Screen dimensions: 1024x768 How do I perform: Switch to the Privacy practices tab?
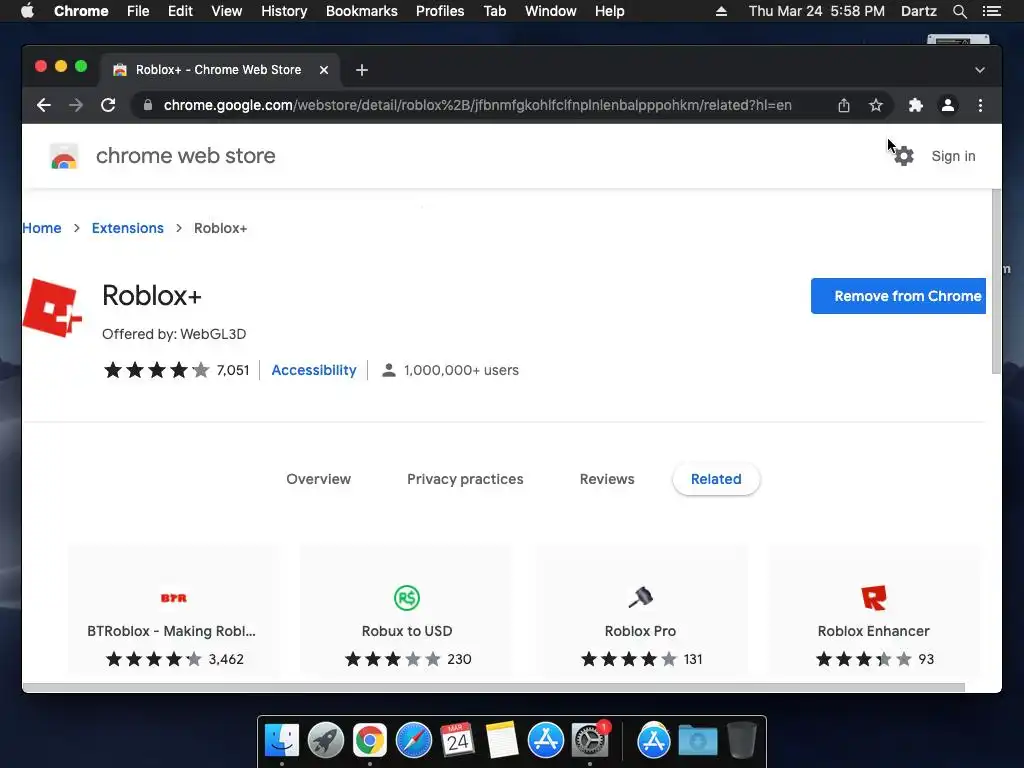(x=465, y=479)
